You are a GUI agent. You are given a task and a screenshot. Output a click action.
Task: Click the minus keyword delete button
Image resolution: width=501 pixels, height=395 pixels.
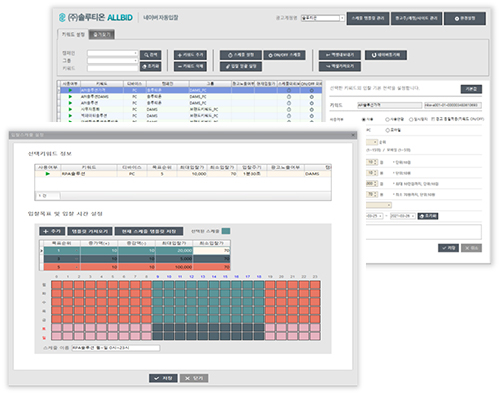pos(190,66)
